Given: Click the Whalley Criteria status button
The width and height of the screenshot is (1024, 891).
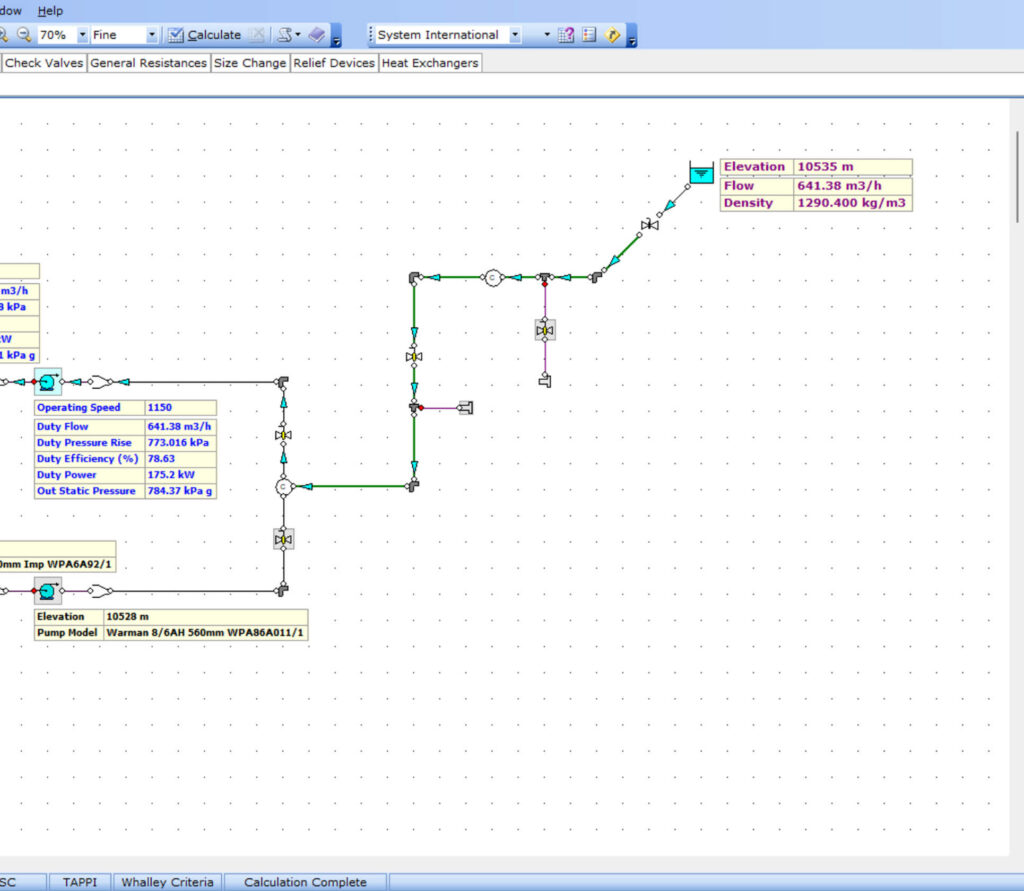Looking at the screenshot, I should coord(167,882).
